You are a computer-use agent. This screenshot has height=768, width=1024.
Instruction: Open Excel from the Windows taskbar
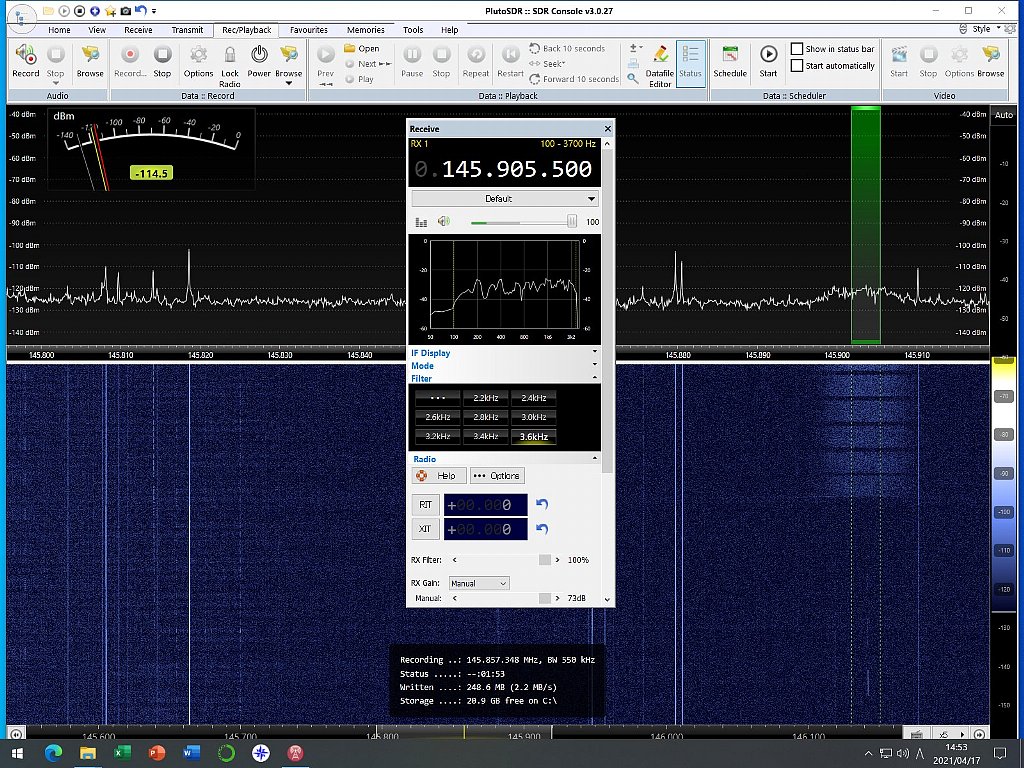point(122,753)
